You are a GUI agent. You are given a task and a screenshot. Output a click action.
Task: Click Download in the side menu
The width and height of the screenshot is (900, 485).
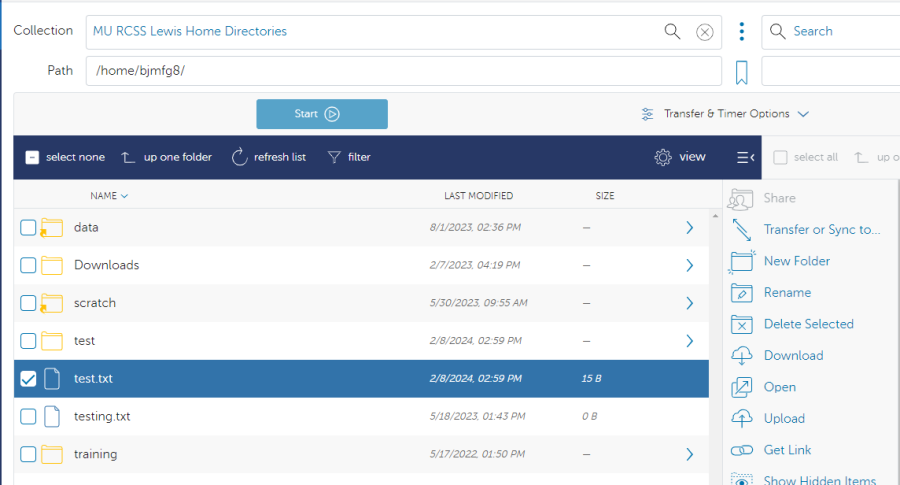point(793,355)
